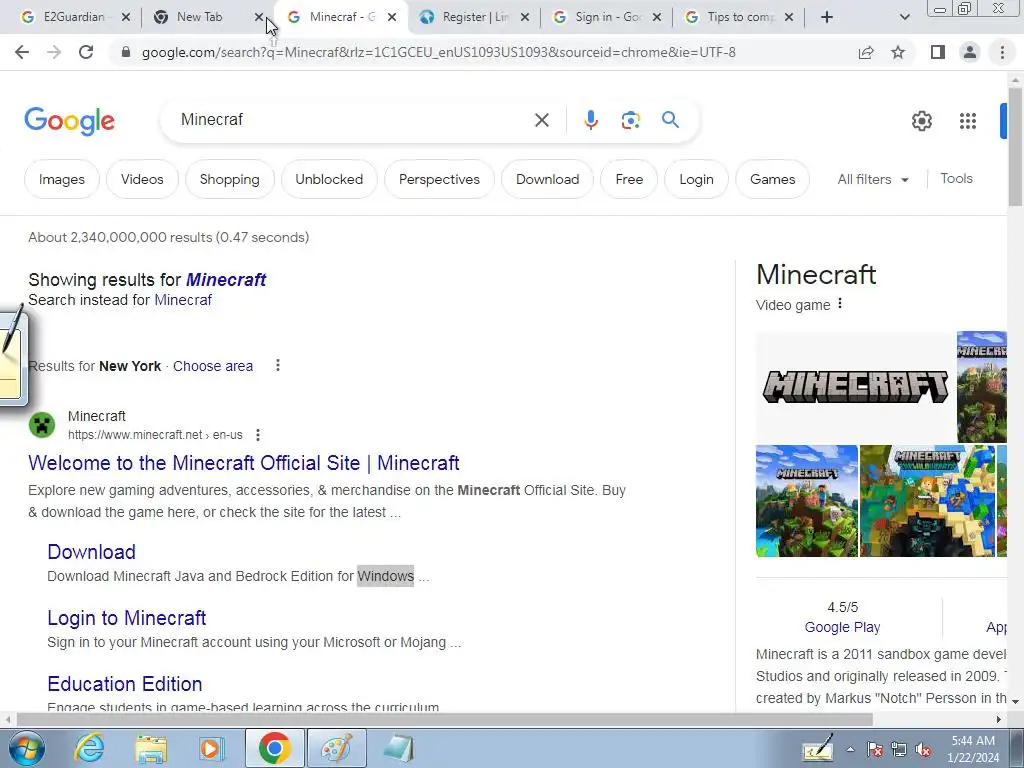Viewport: 1024px width, 768px height.
Task: Search by image with the Lens icon
Action: tap(630, 120)
